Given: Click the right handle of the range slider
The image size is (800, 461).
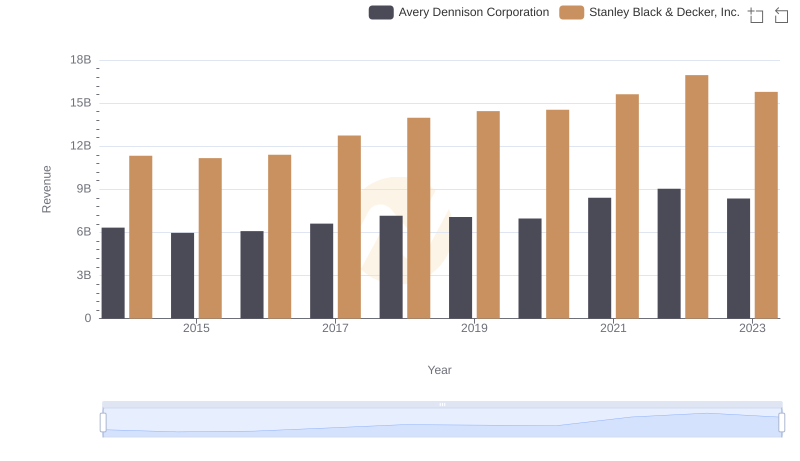Looking at the screenshot, I should point(782,422).
